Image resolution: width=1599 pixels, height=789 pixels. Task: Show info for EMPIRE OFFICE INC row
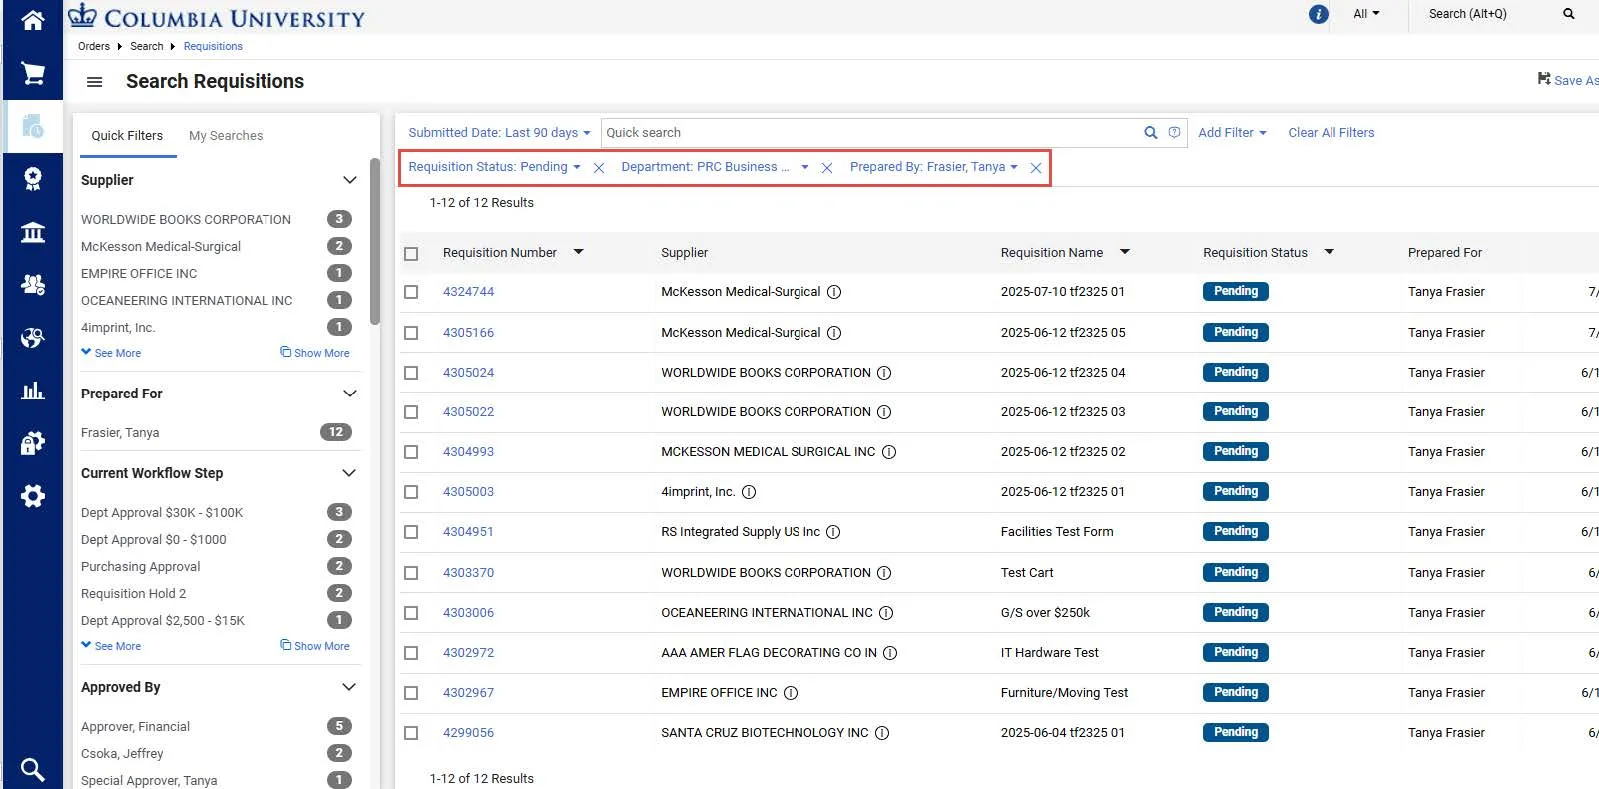pyautogui.click(x=791, y=693)
